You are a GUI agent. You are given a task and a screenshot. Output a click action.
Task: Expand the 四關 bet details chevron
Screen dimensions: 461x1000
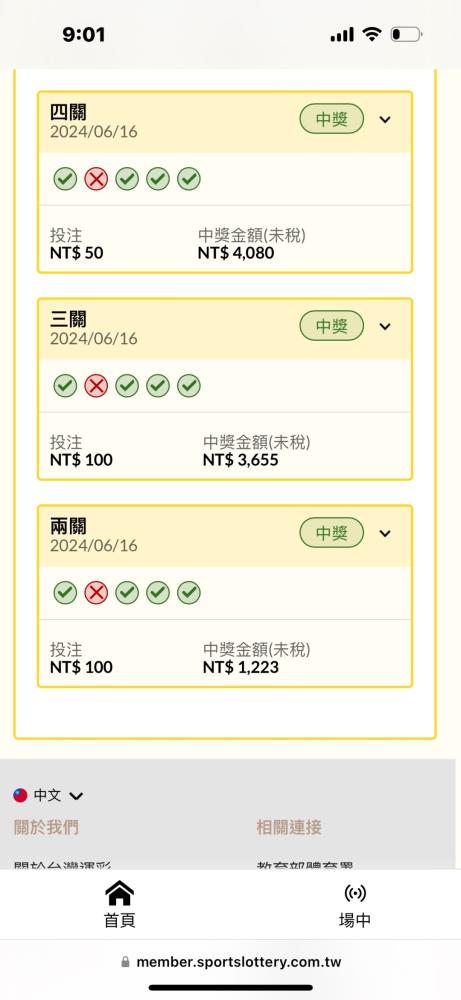[384, 119]
